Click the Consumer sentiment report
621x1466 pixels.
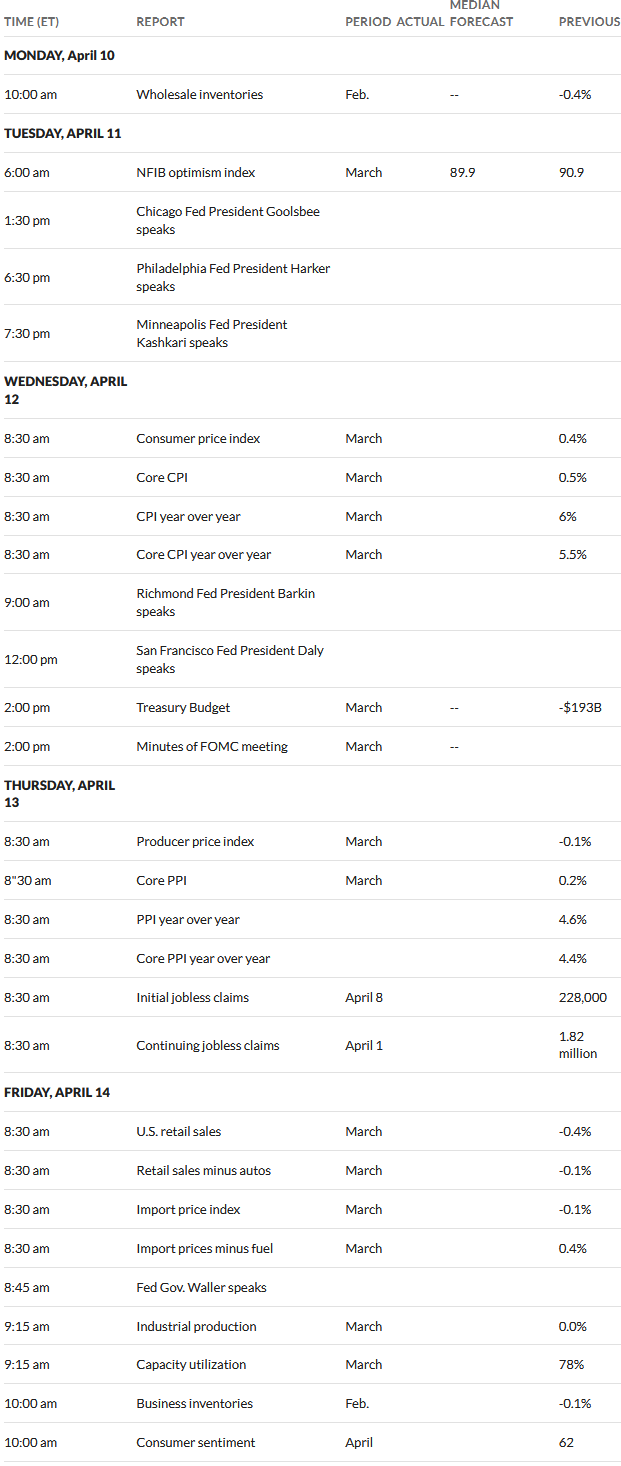click(x=196, y=1443)
